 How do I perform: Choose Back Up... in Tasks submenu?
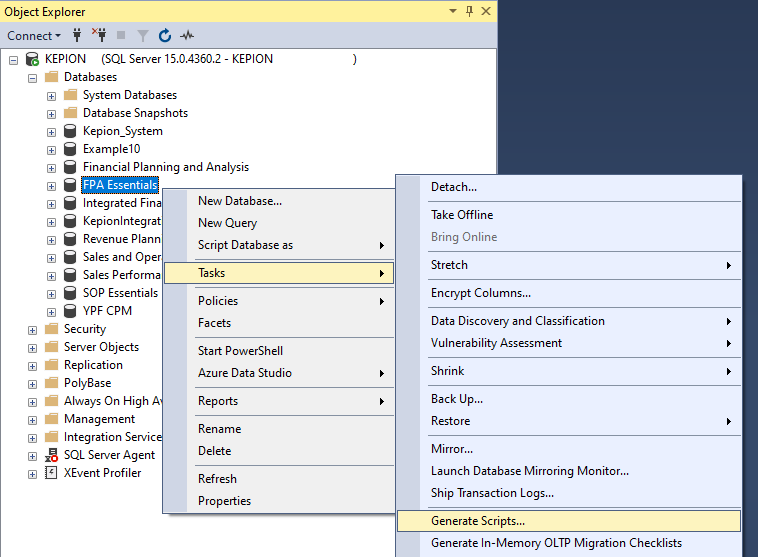tap(569, 399)
